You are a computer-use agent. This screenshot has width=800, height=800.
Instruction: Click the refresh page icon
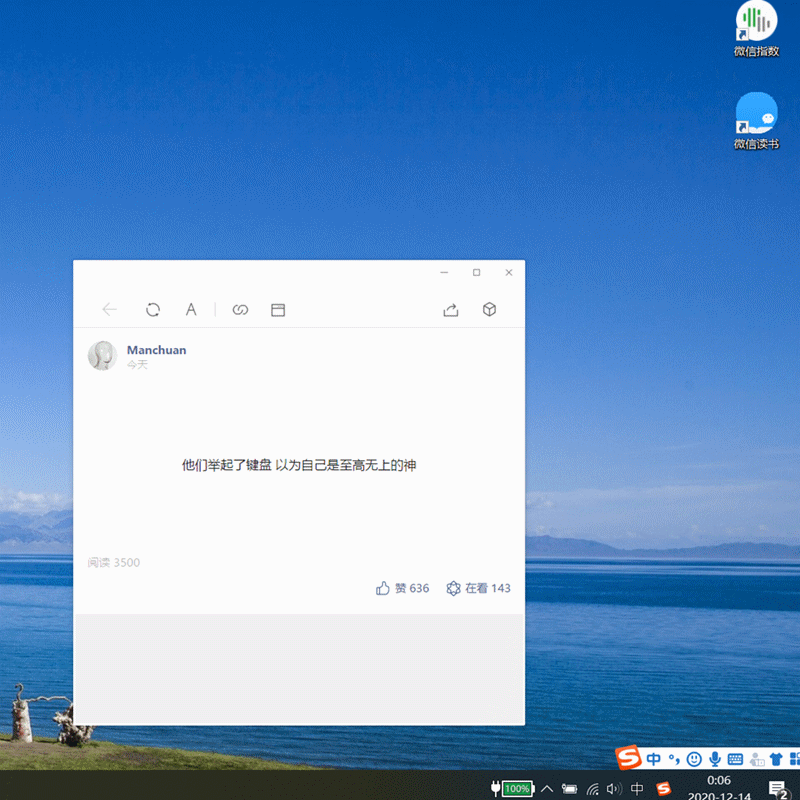[153, 310]
